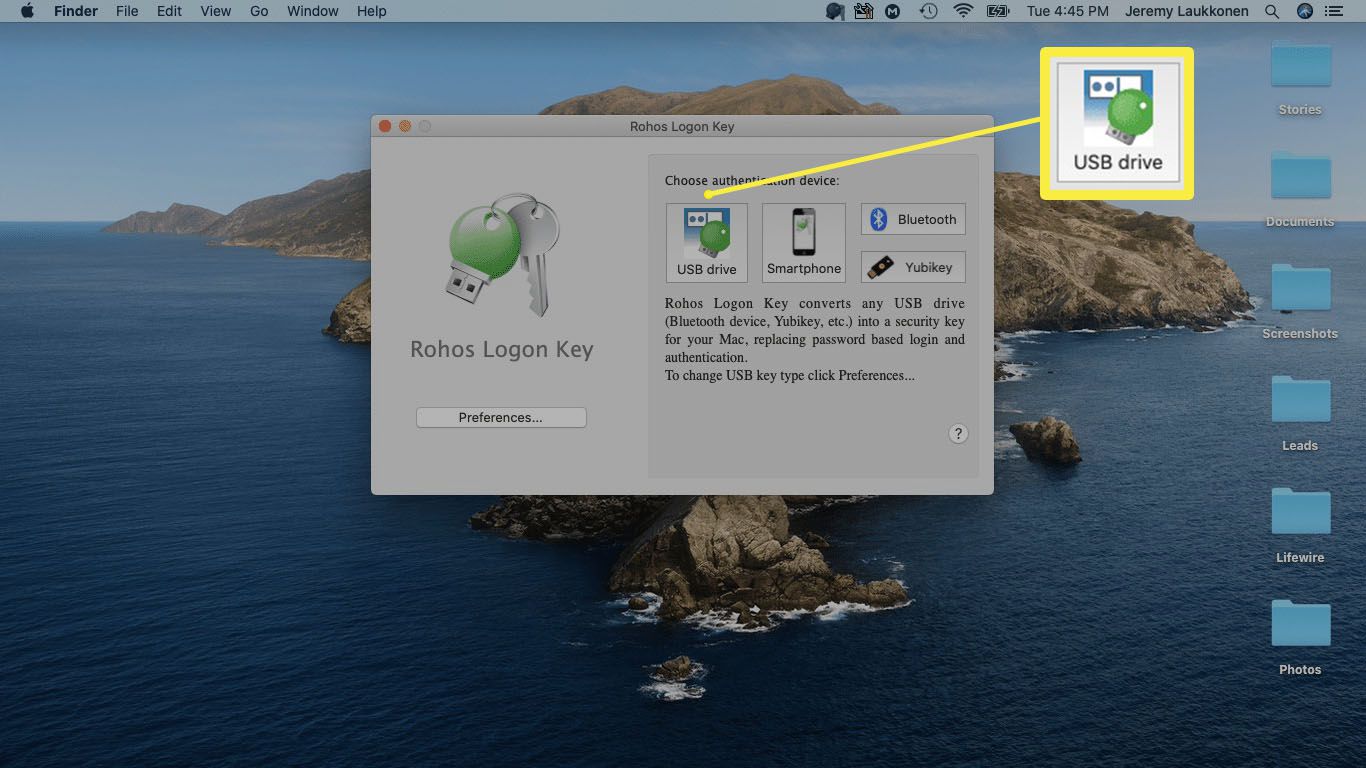Open the Help menu

point(371,11)
